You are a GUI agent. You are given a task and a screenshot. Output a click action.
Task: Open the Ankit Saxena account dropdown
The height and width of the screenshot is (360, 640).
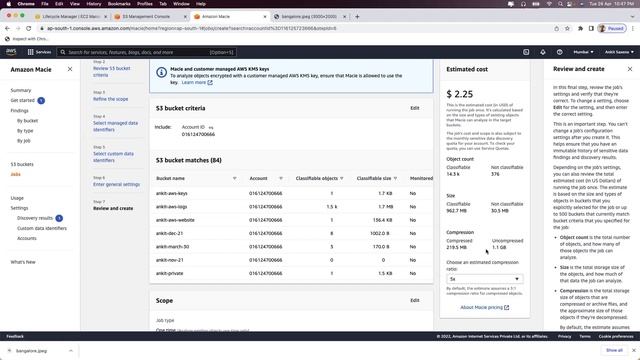(619, 52)
